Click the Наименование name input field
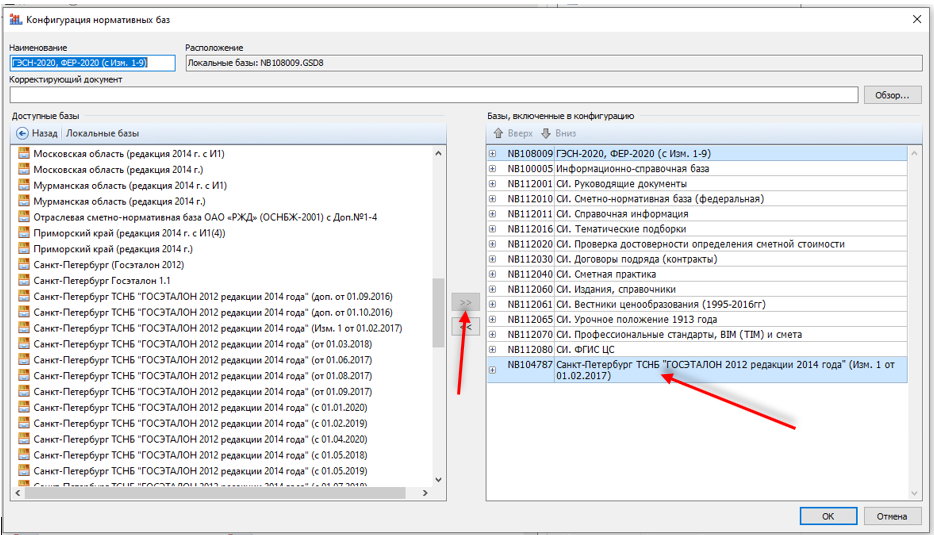Screen dimensions: 934x535 (x=92, y=63)
